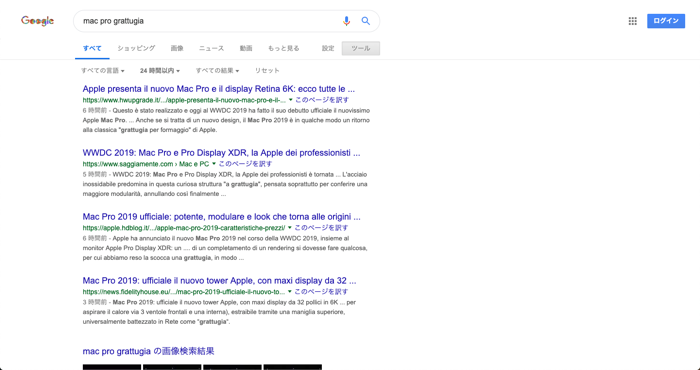The height and width of the screenshot is (370, 700).
Task: Select the すべて tab
Action: click(92, 48)
